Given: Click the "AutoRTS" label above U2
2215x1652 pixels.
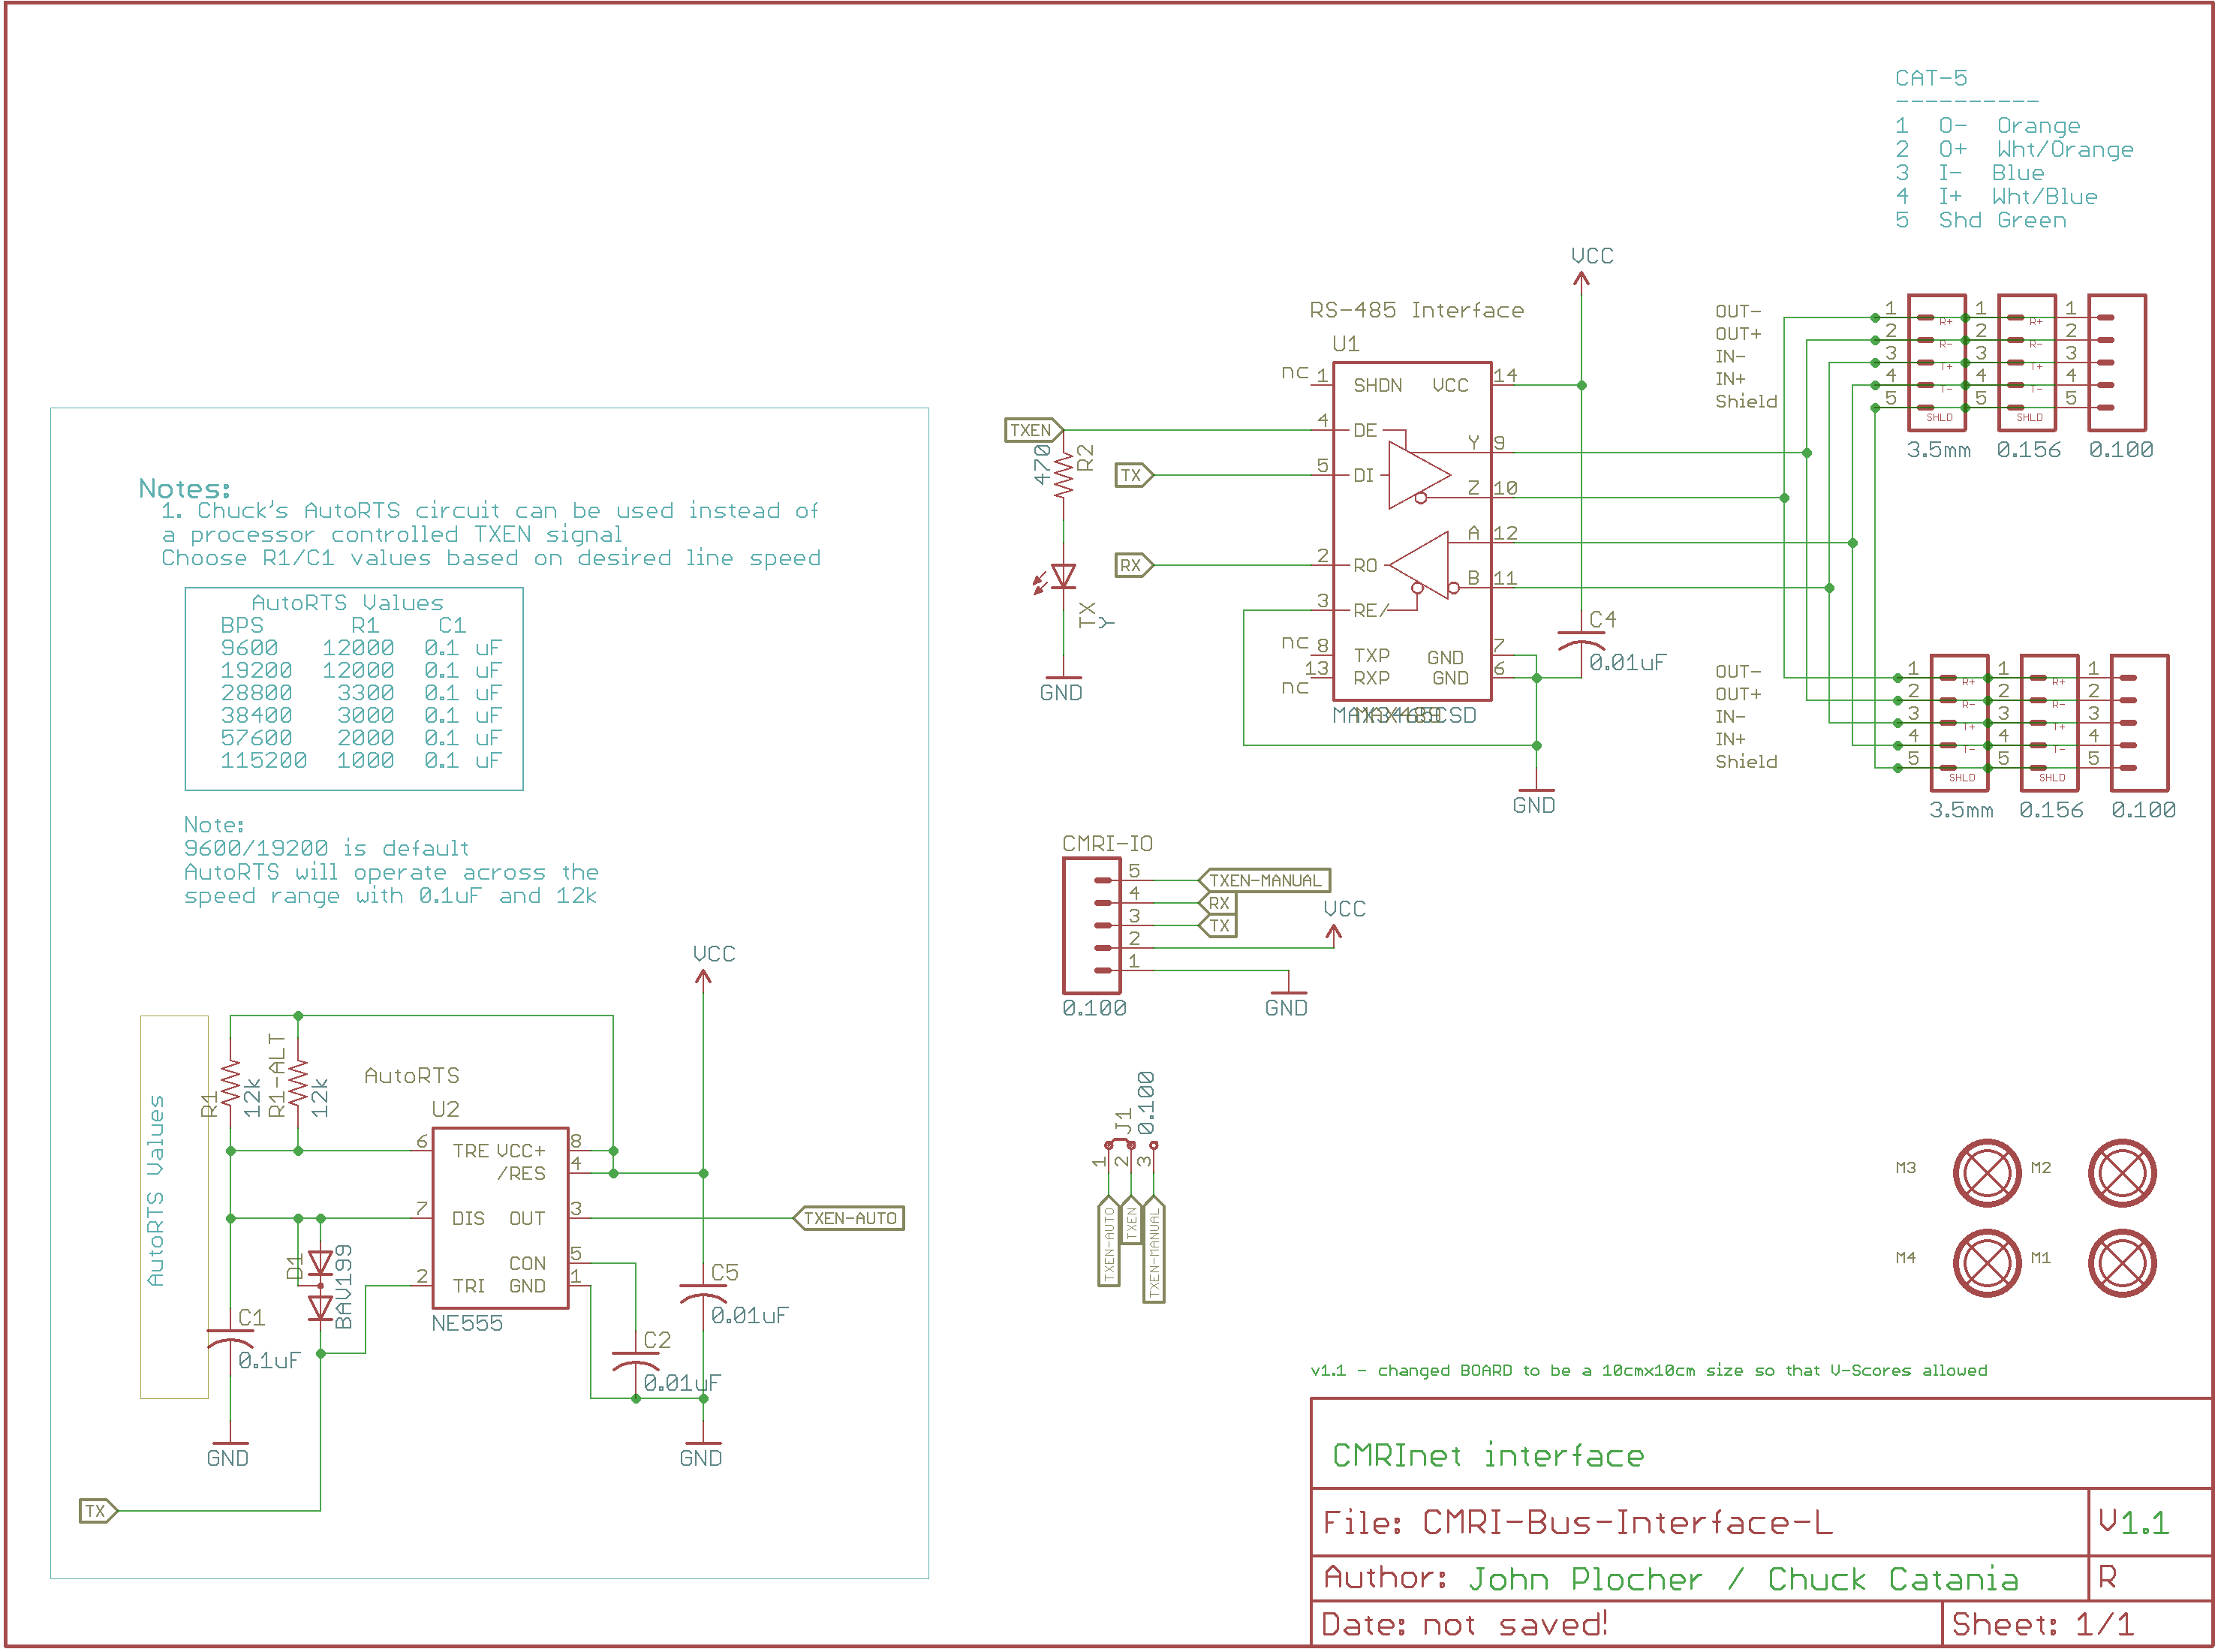Looking at the screenshot, I should coord(411,1075).
